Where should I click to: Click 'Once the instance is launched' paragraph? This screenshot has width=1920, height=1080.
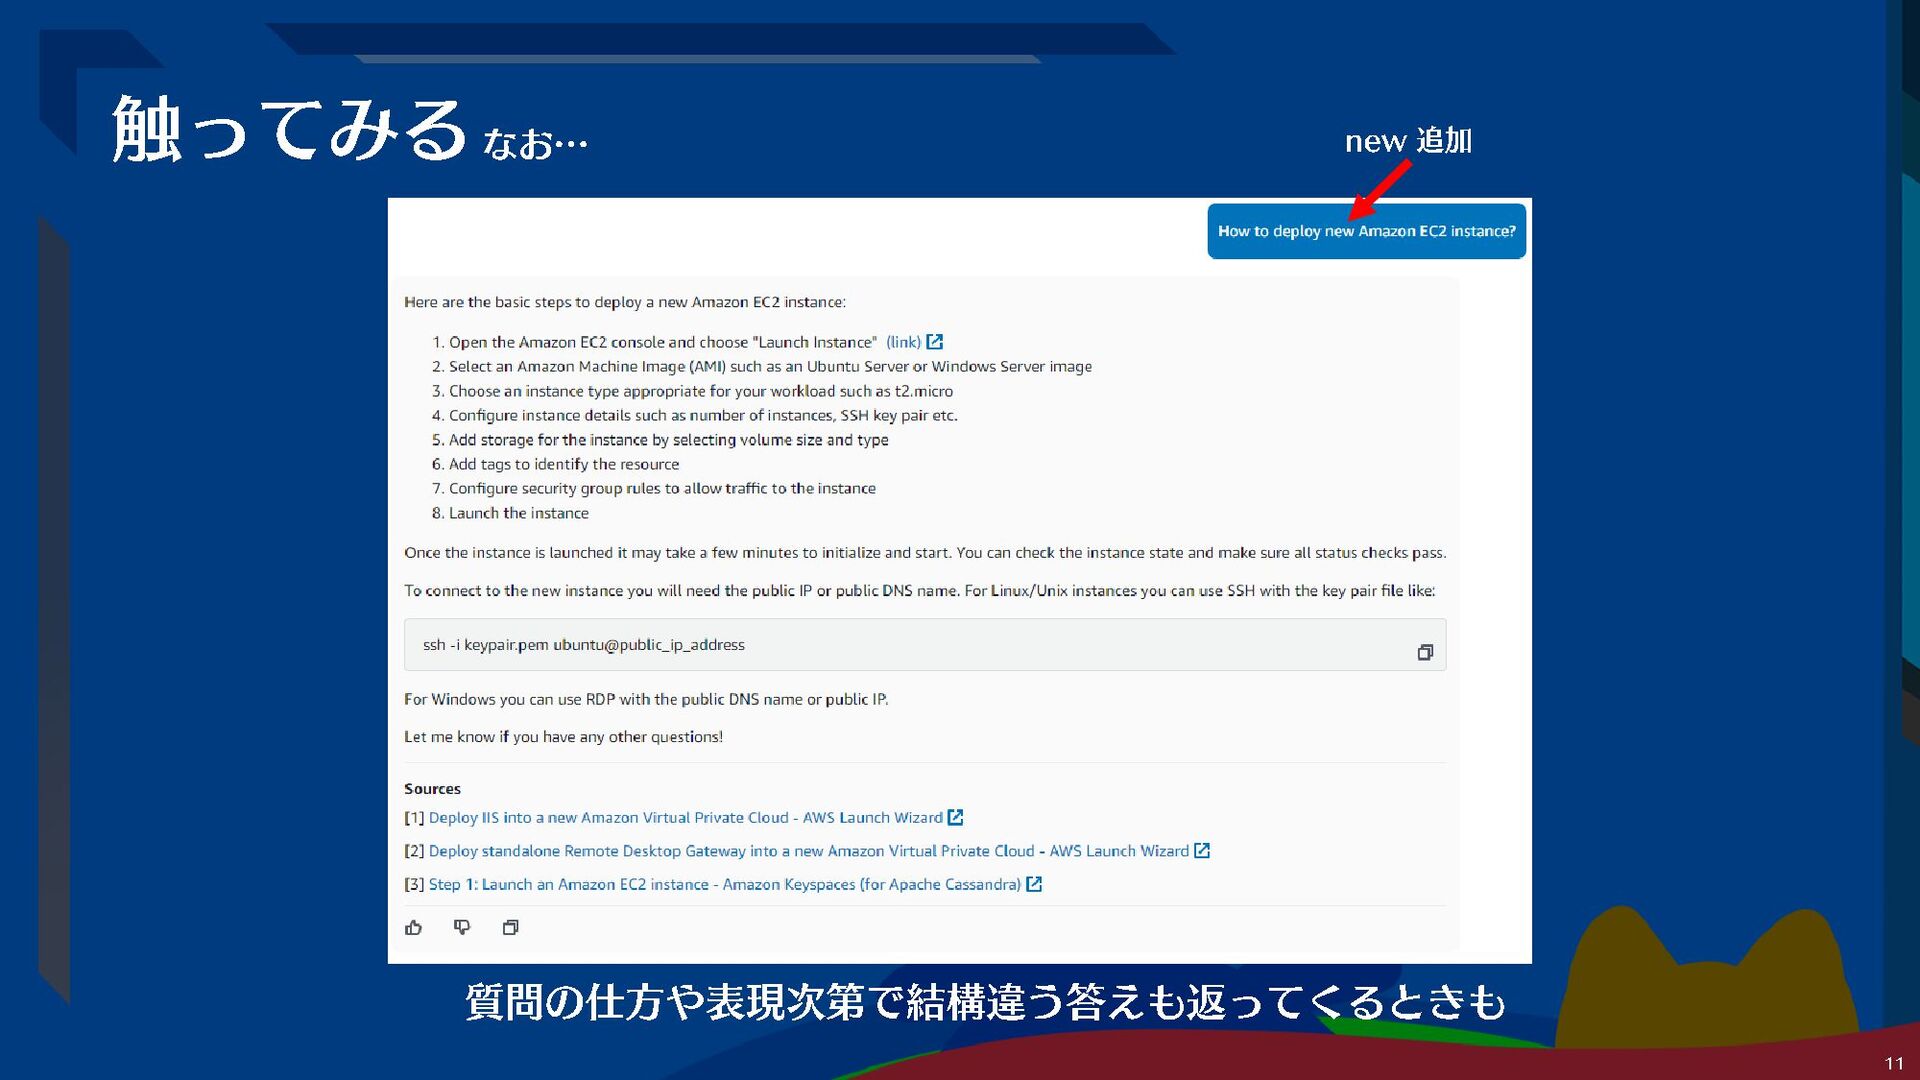(x=925, y=553)
